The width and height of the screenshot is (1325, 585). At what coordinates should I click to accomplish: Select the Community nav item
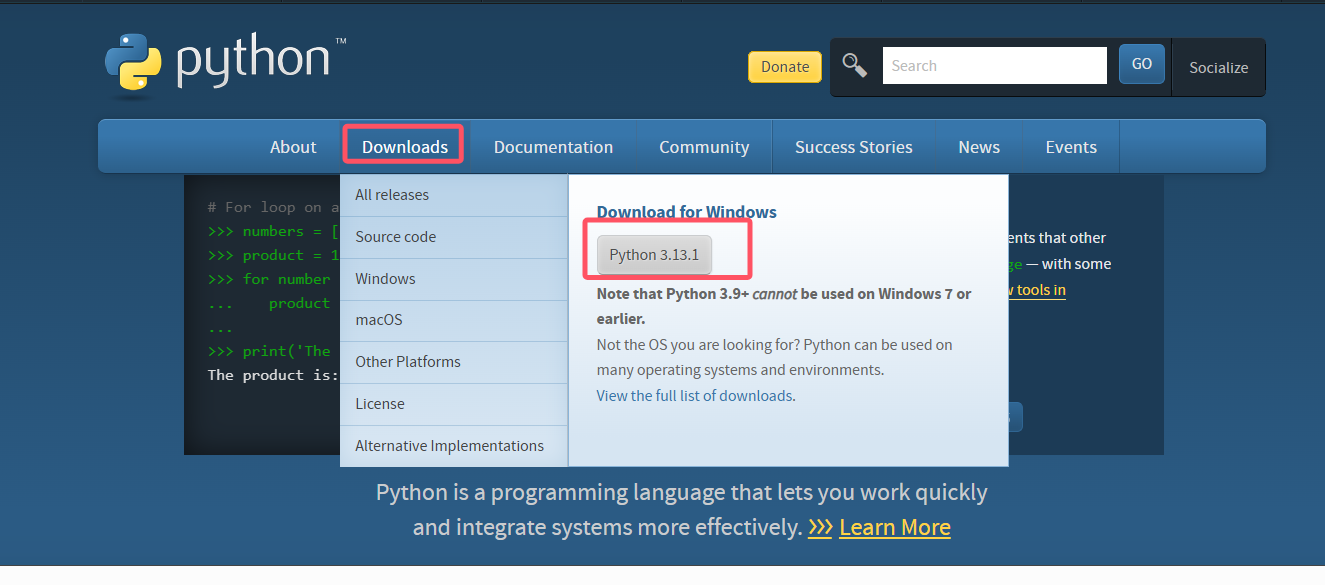tap(704, 147)
